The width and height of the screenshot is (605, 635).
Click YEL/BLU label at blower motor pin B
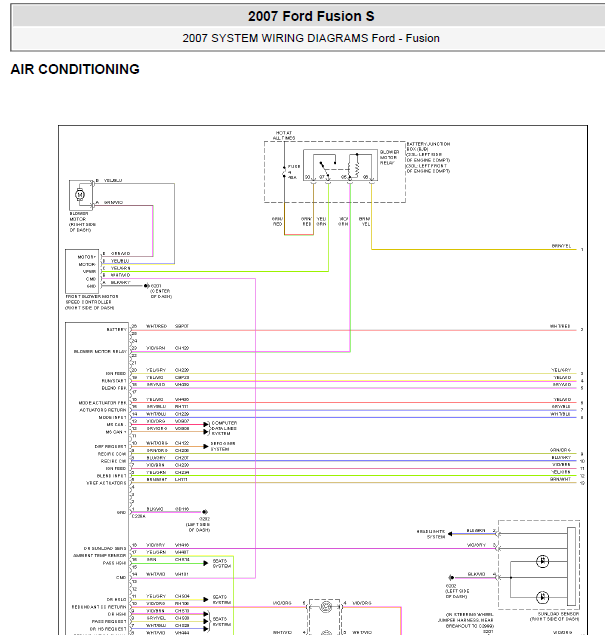113,181
